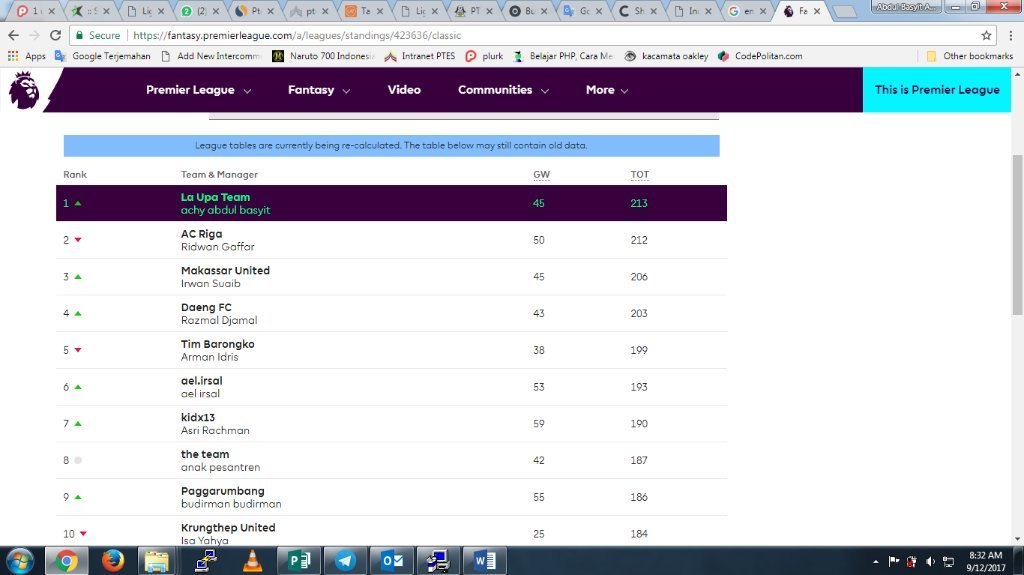Reload the page with refresh icon

(56, 35)
